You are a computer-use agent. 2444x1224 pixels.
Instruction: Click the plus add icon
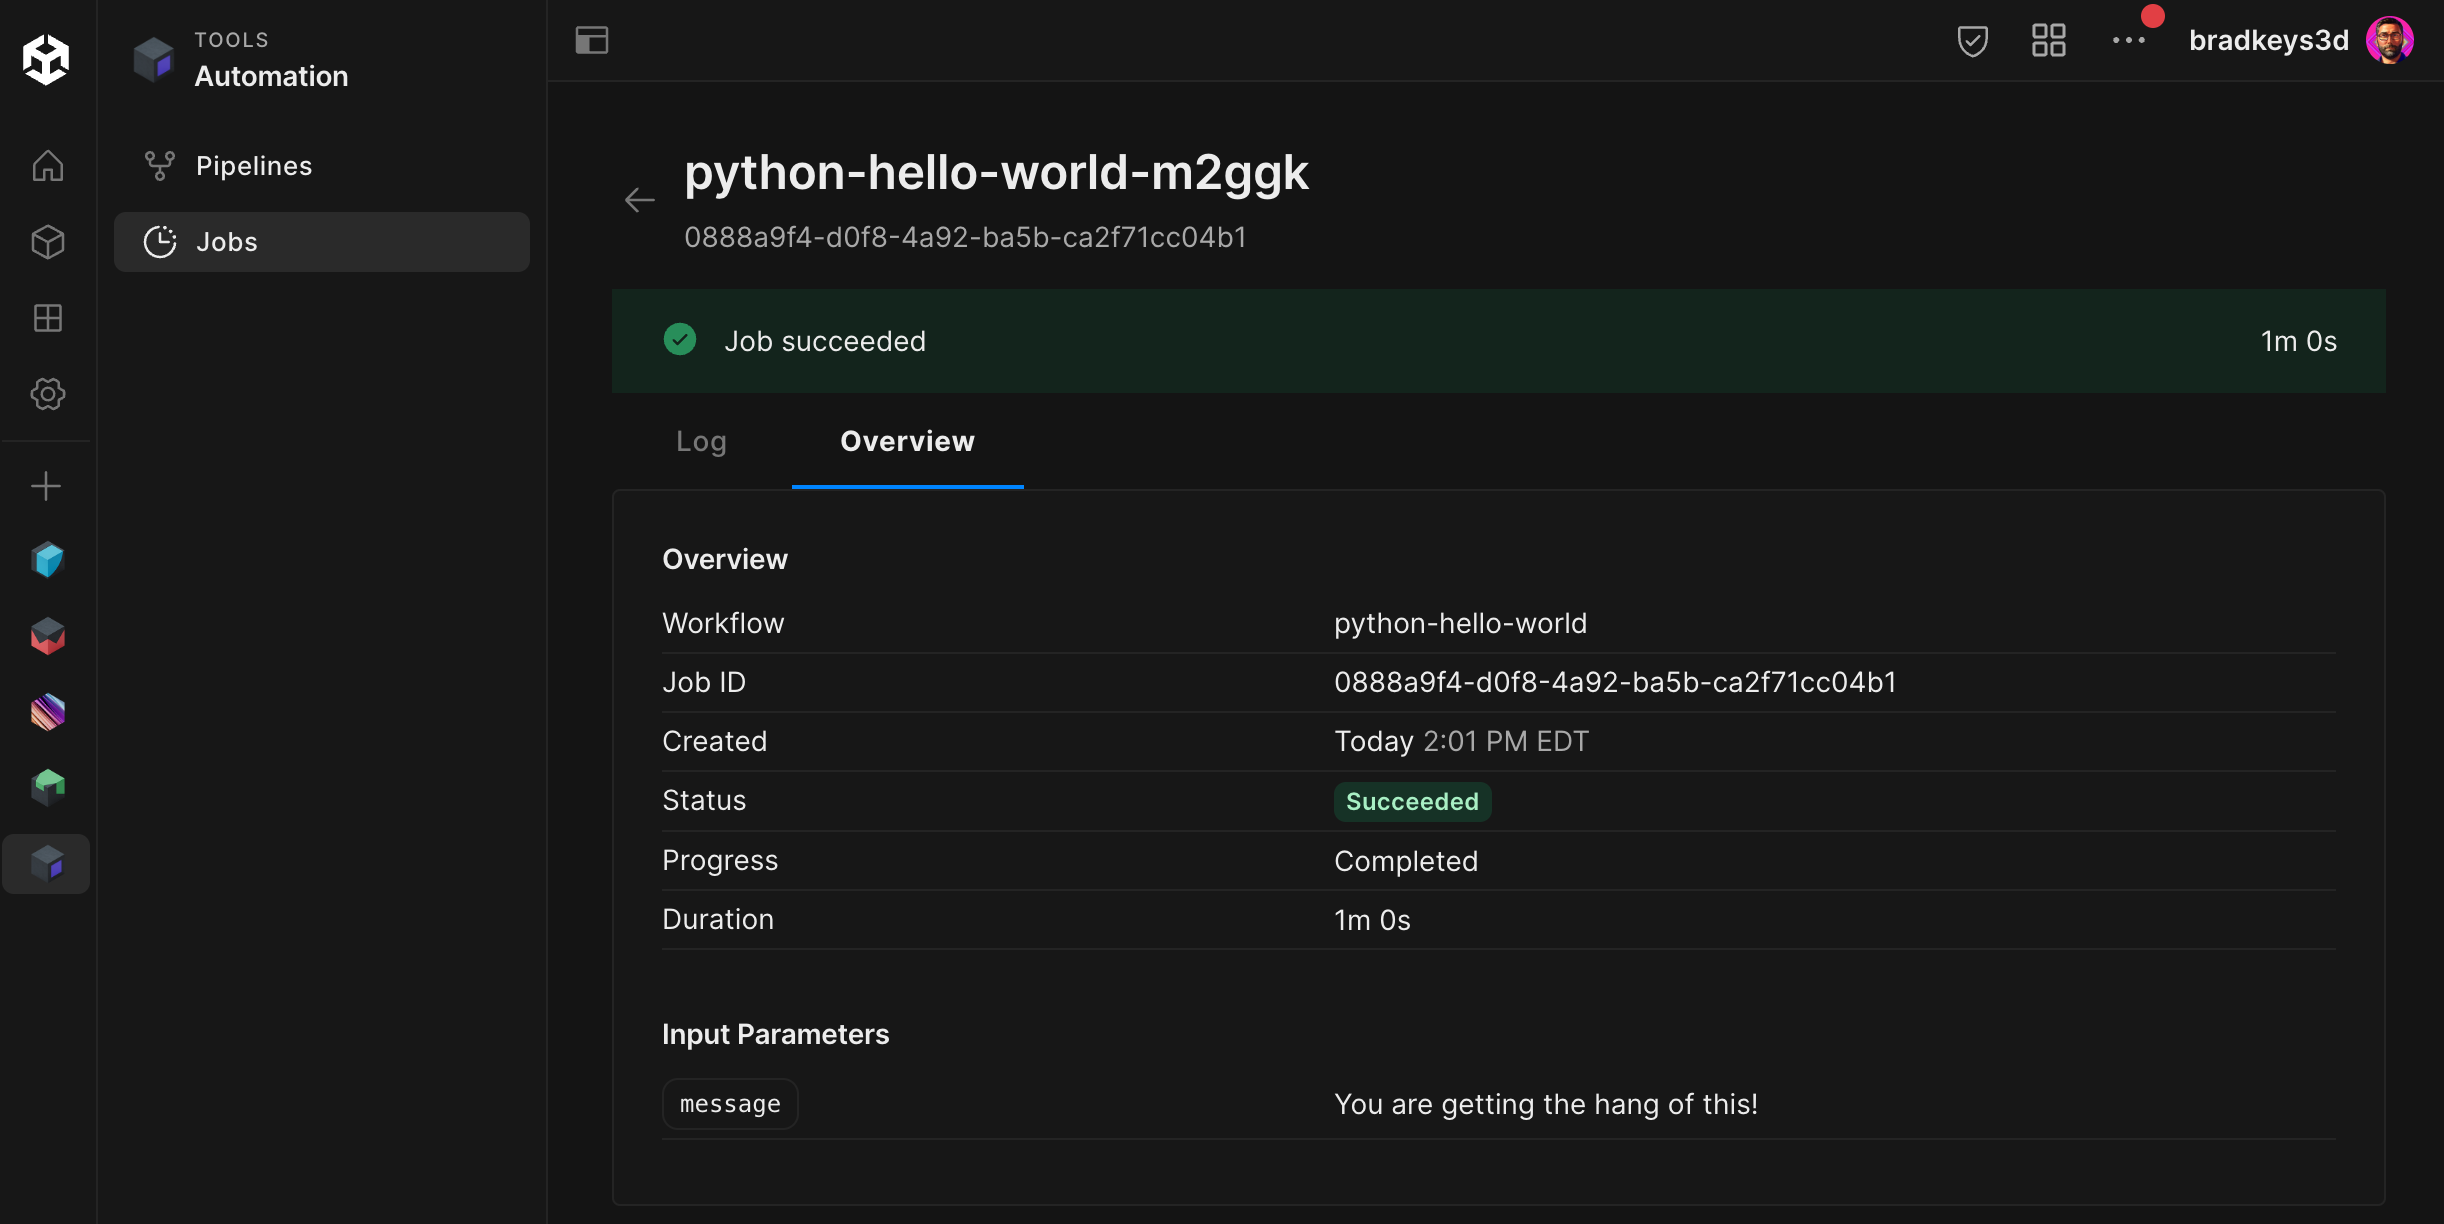(x=46, y=487)
